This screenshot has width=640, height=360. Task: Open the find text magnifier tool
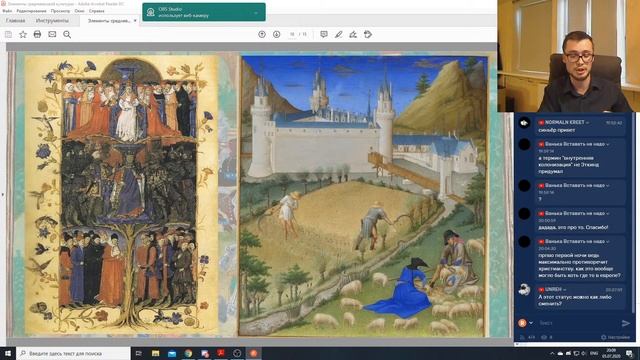tap(67, 35)
